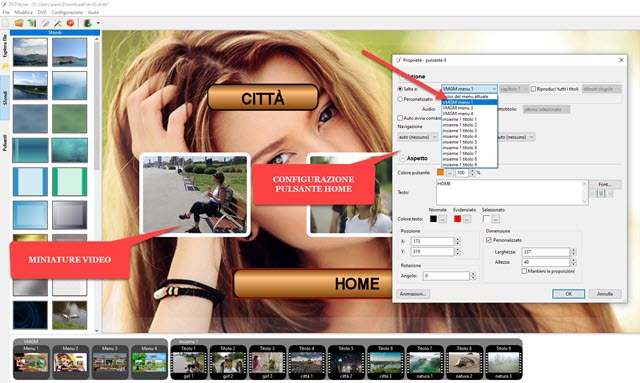Open the DVD menu
The image size is (640, 383).
coord(42,13)
